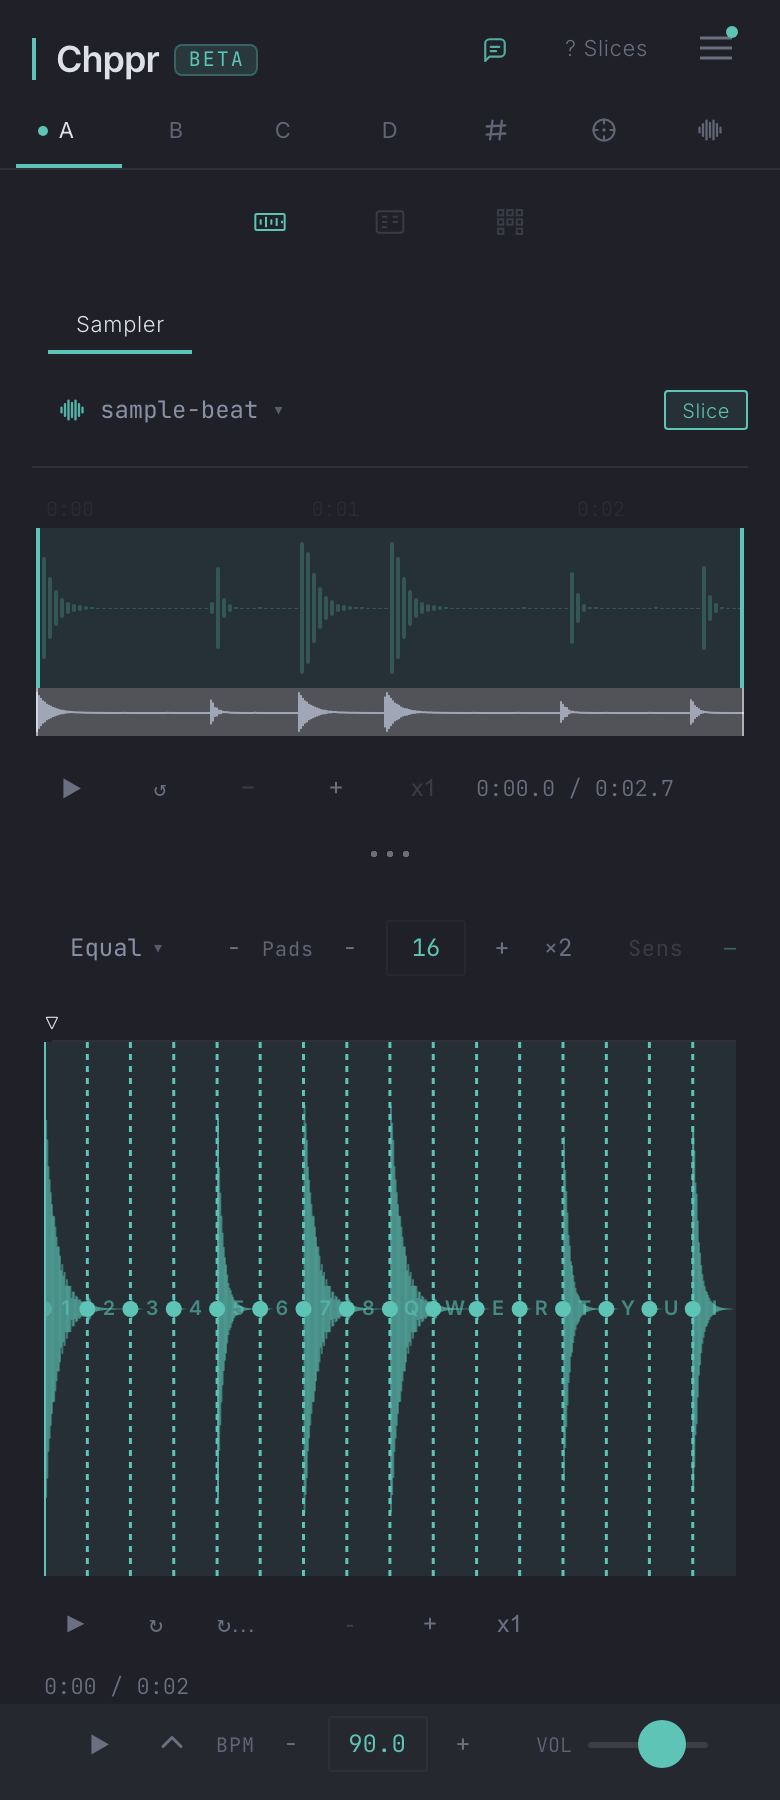Click the upper x1 speed label
The image size is (780, 1800).
click(x=423, y=789)
